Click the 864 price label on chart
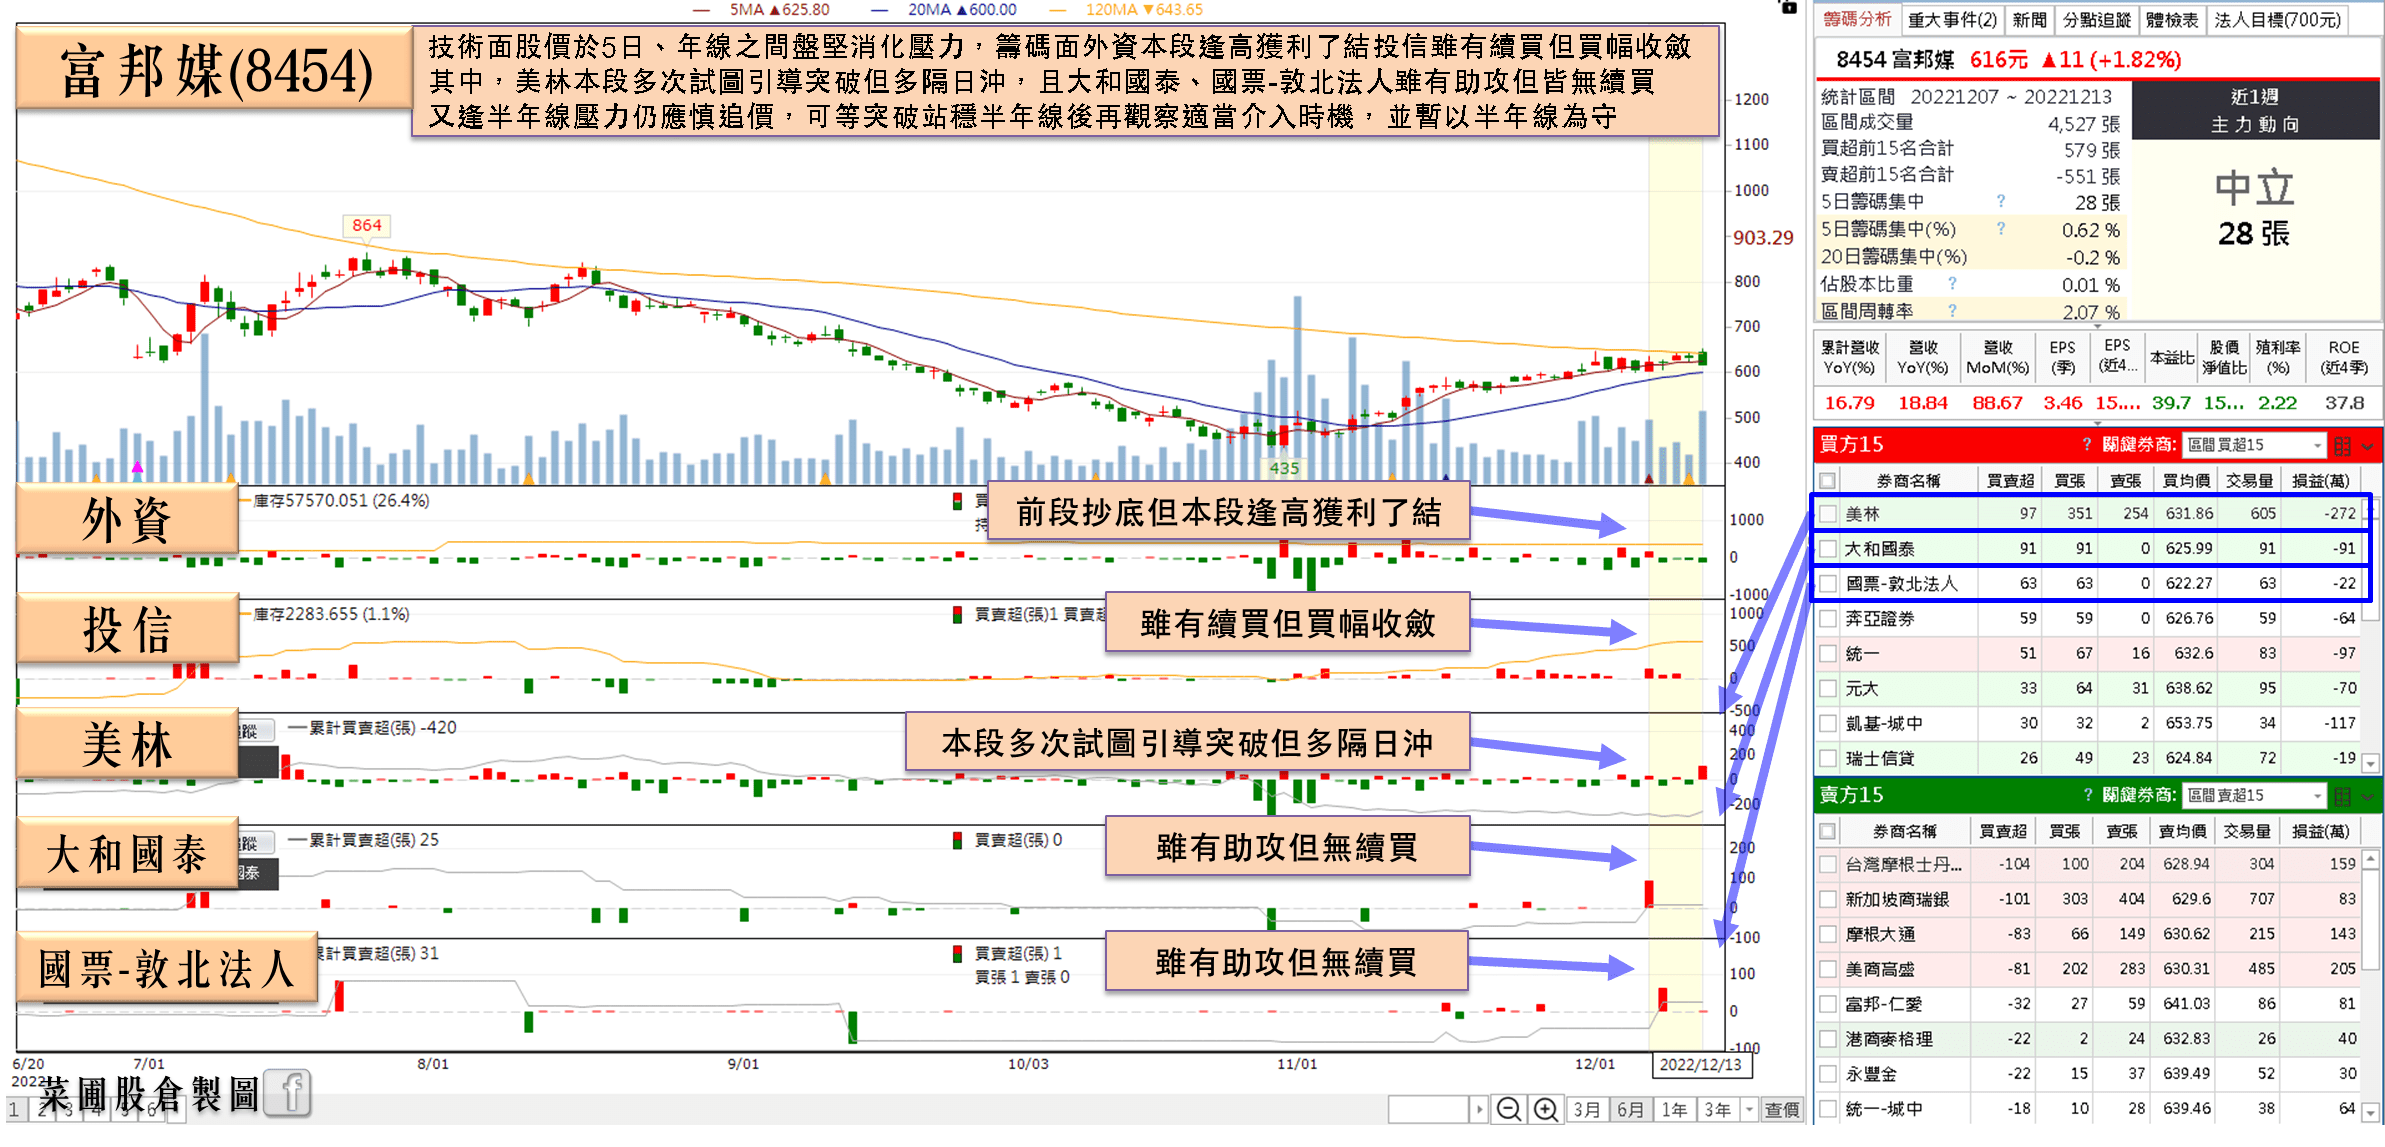 point(367,226)
